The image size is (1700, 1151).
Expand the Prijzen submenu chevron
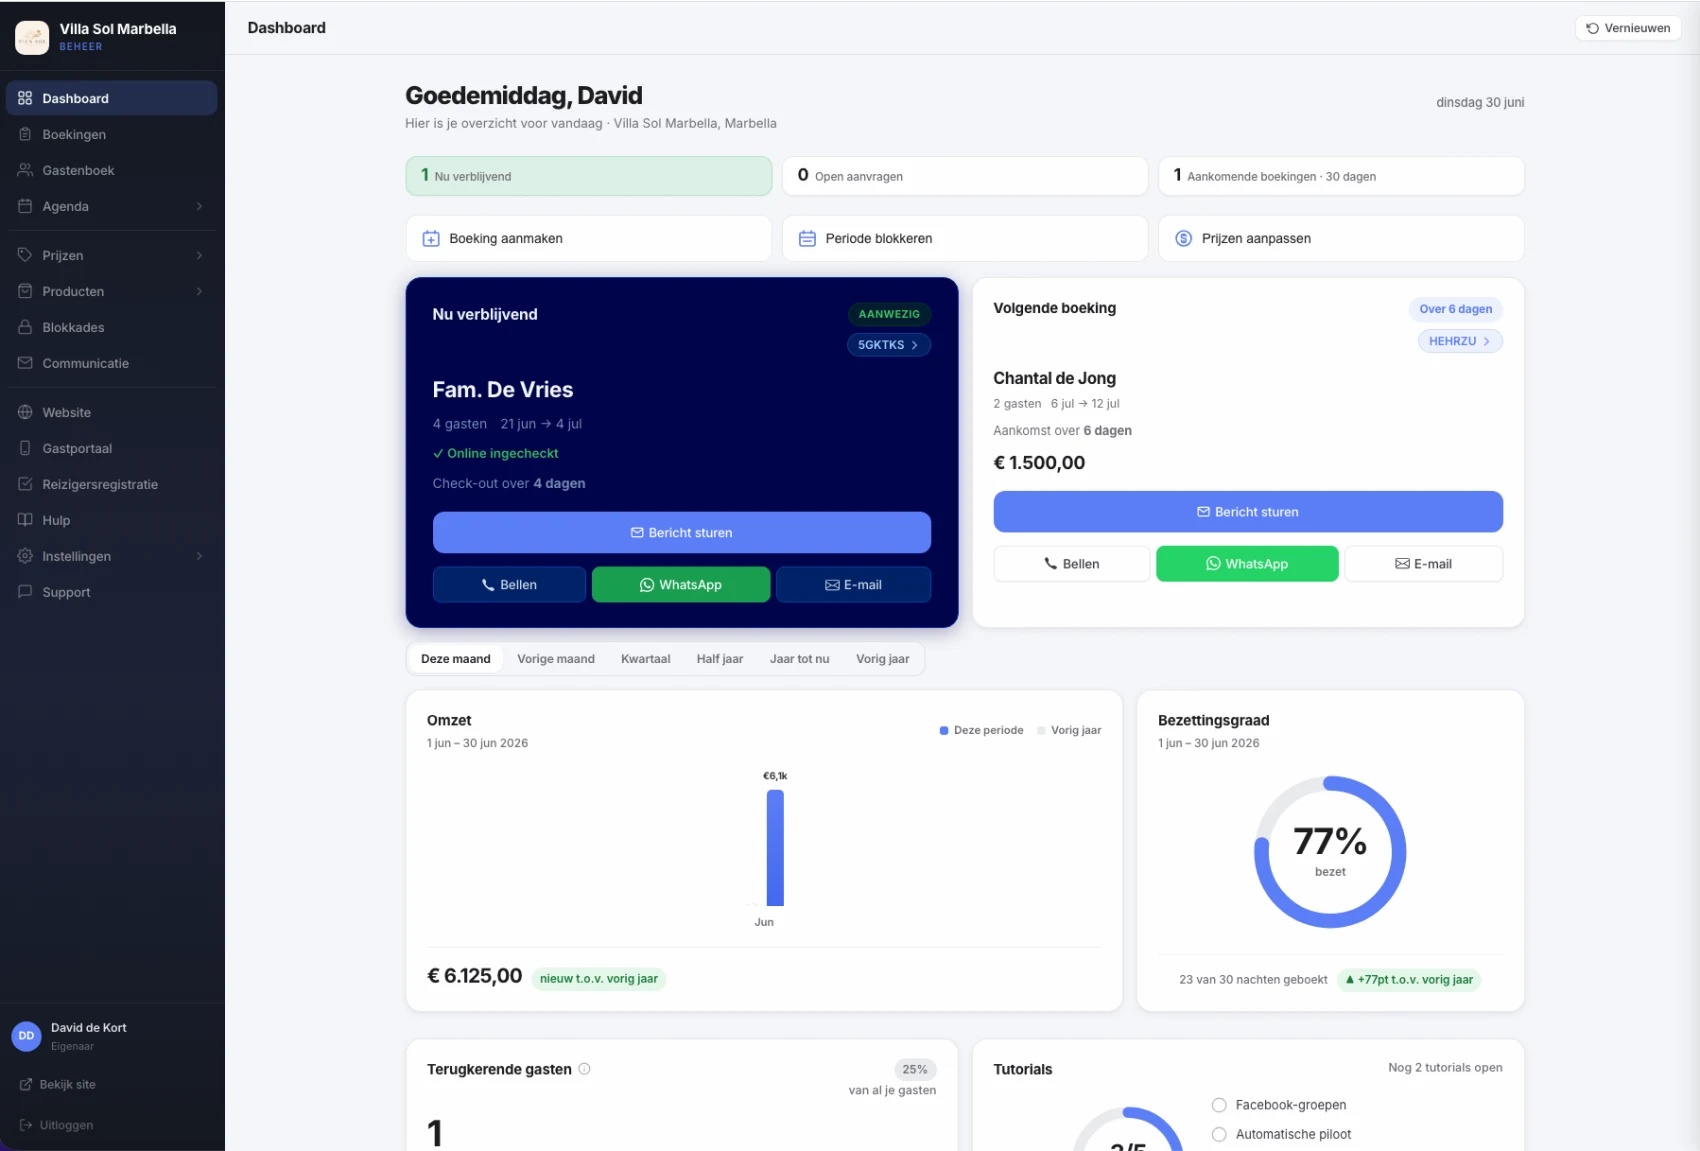click(199, 255)
